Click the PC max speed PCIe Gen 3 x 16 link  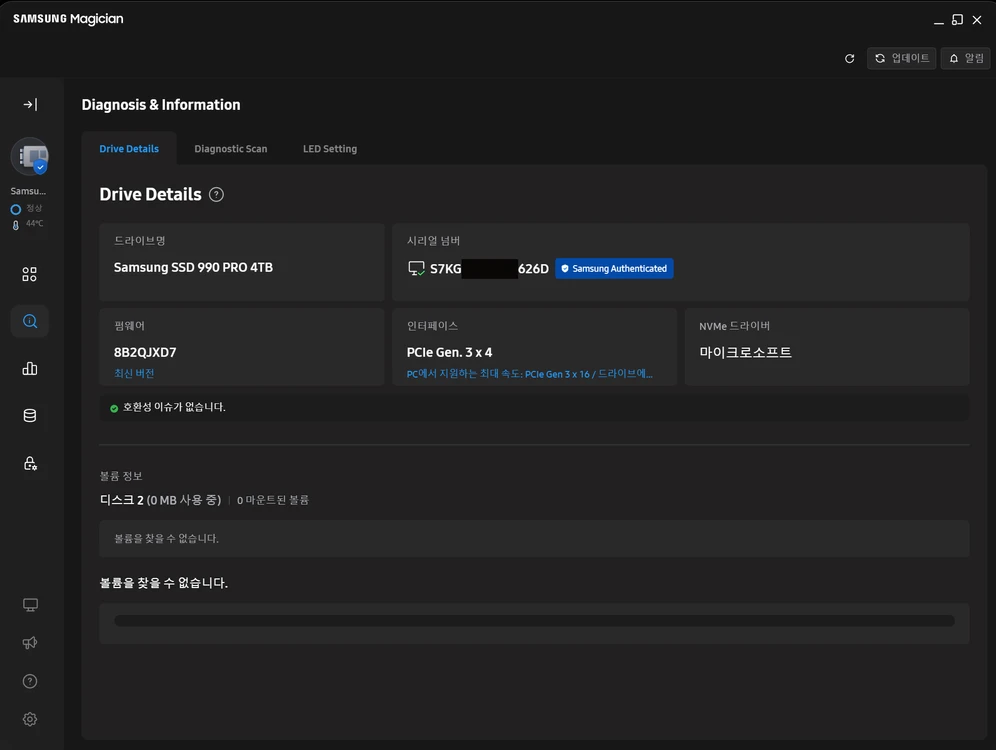point(529,373)
